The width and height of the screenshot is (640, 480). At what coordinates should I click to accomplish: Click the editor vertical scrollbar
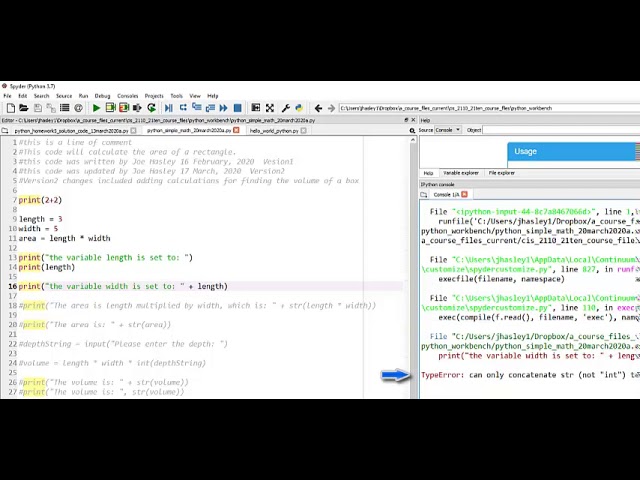[413, 269]
